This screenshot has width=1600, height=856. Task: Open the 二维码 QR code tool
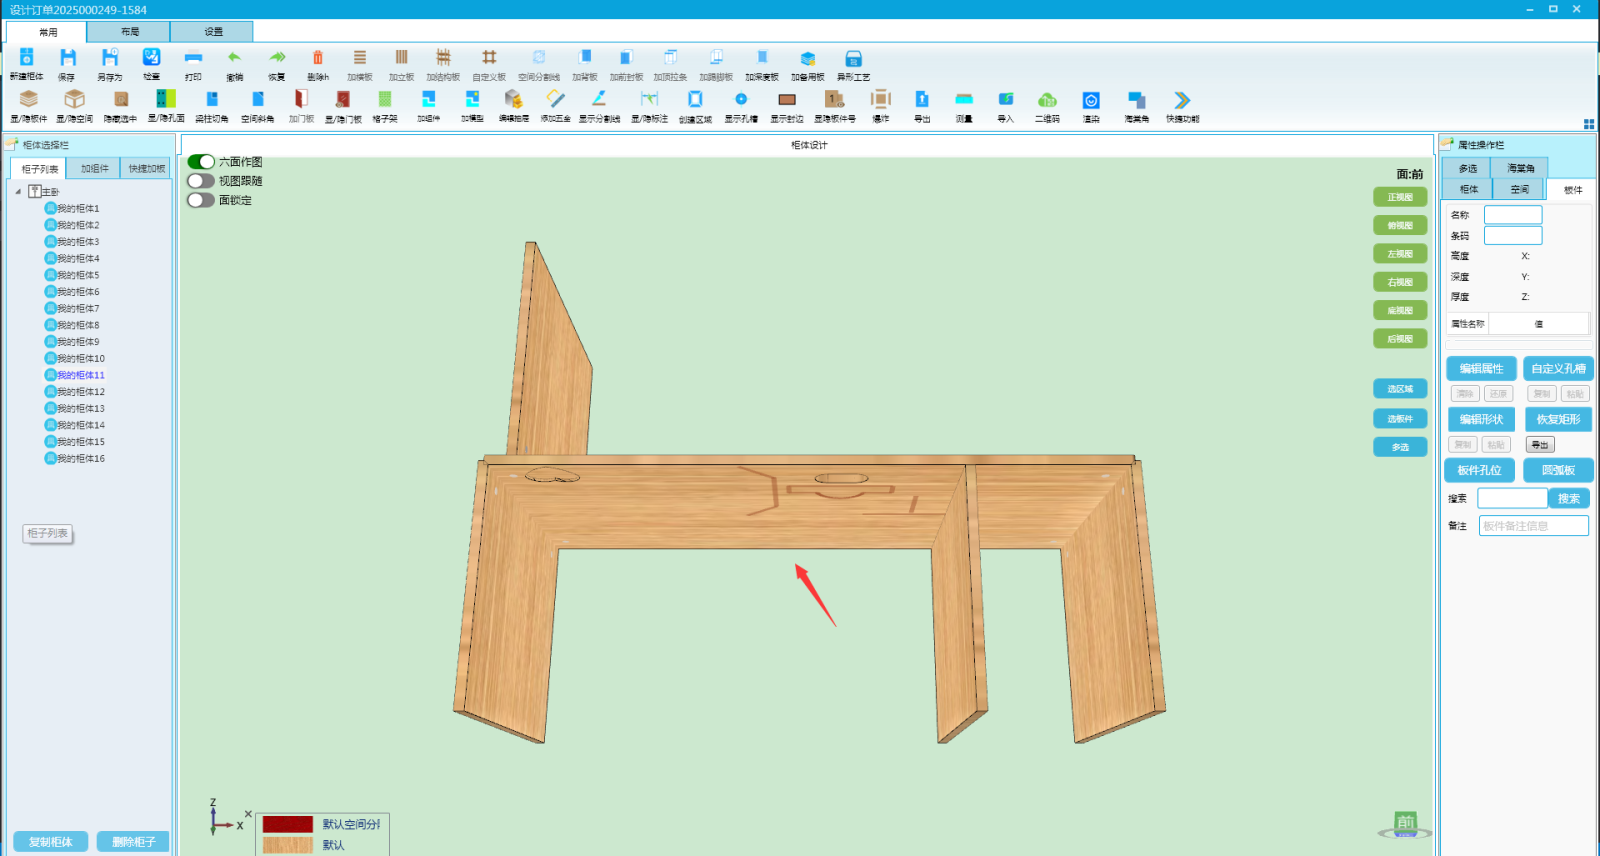1047,100
